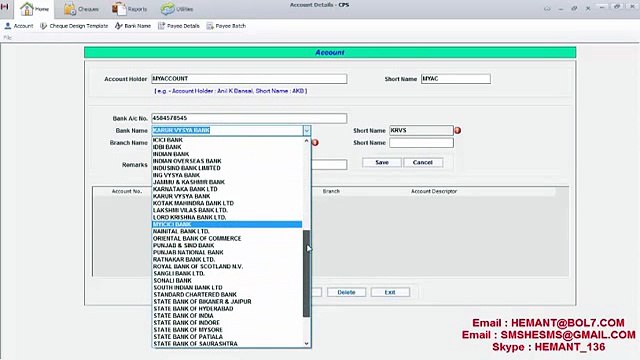Click the bank list scroll-up arrow
The width and height of the screenshot is (640, 360).
click(307, 140)
